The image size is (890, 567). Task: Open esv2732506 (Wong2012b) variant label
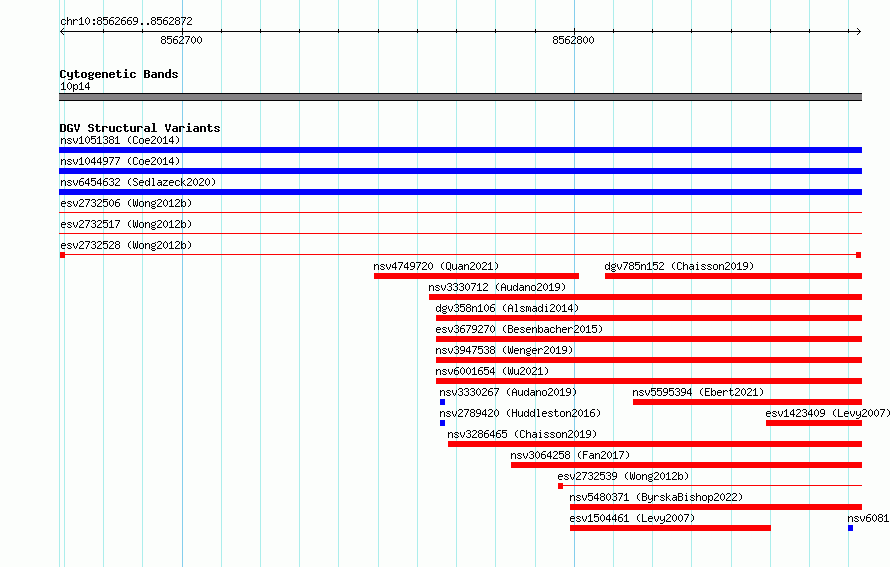pos(126,203)
